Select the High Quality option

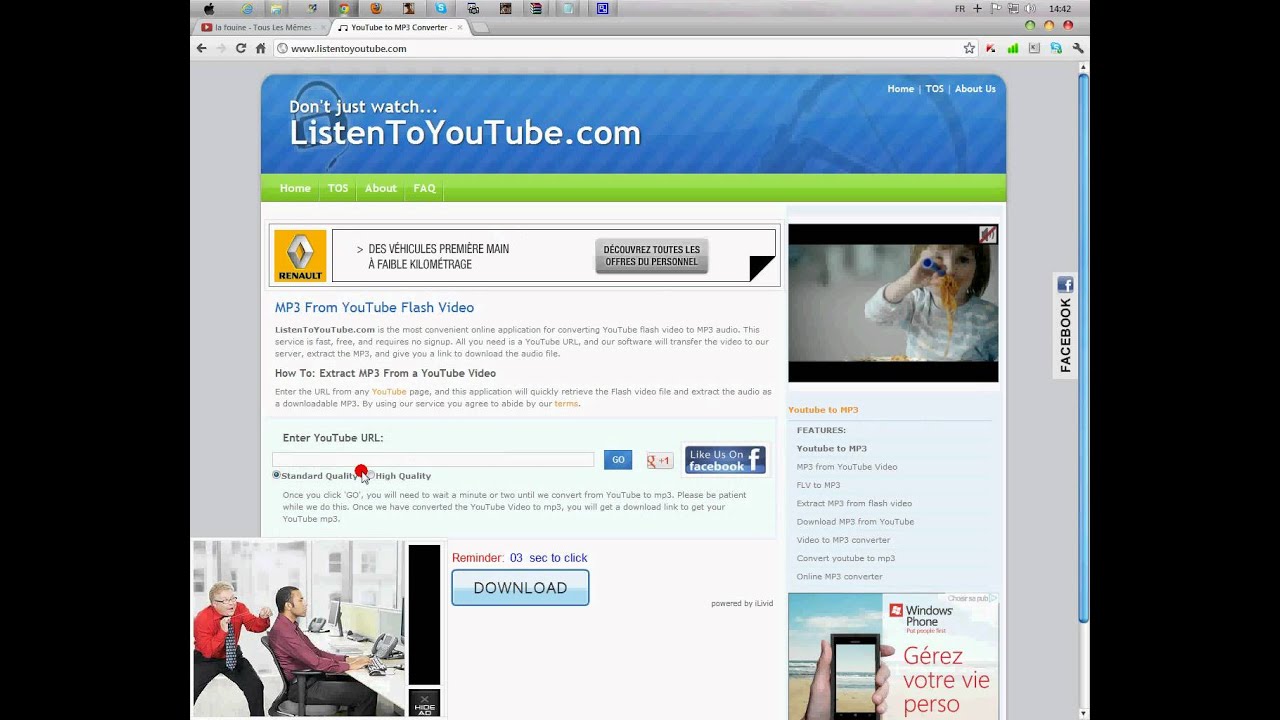pyautogui.click(x=371, y=476)
